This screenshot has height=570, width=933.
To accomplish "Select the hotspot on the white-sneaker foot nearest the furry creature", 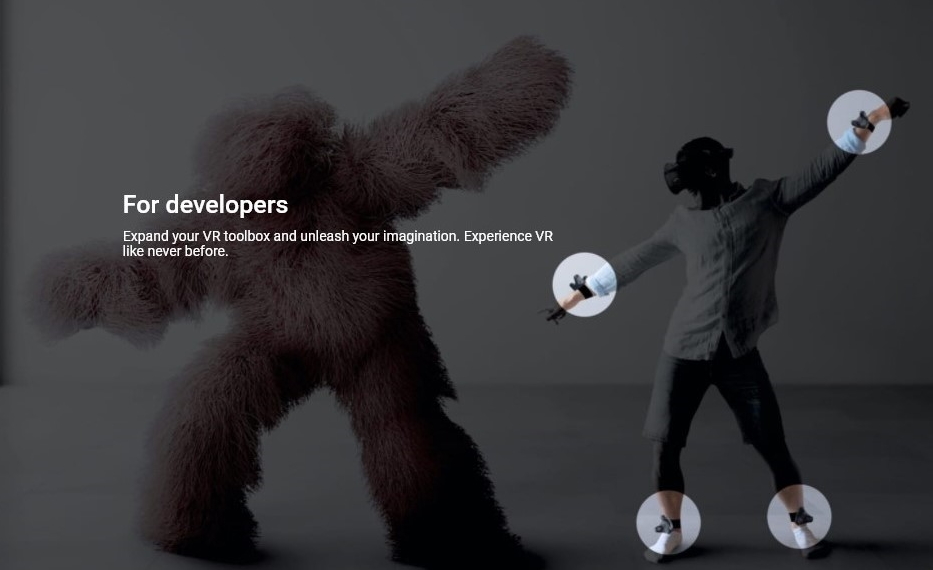I will coord(668,522).
